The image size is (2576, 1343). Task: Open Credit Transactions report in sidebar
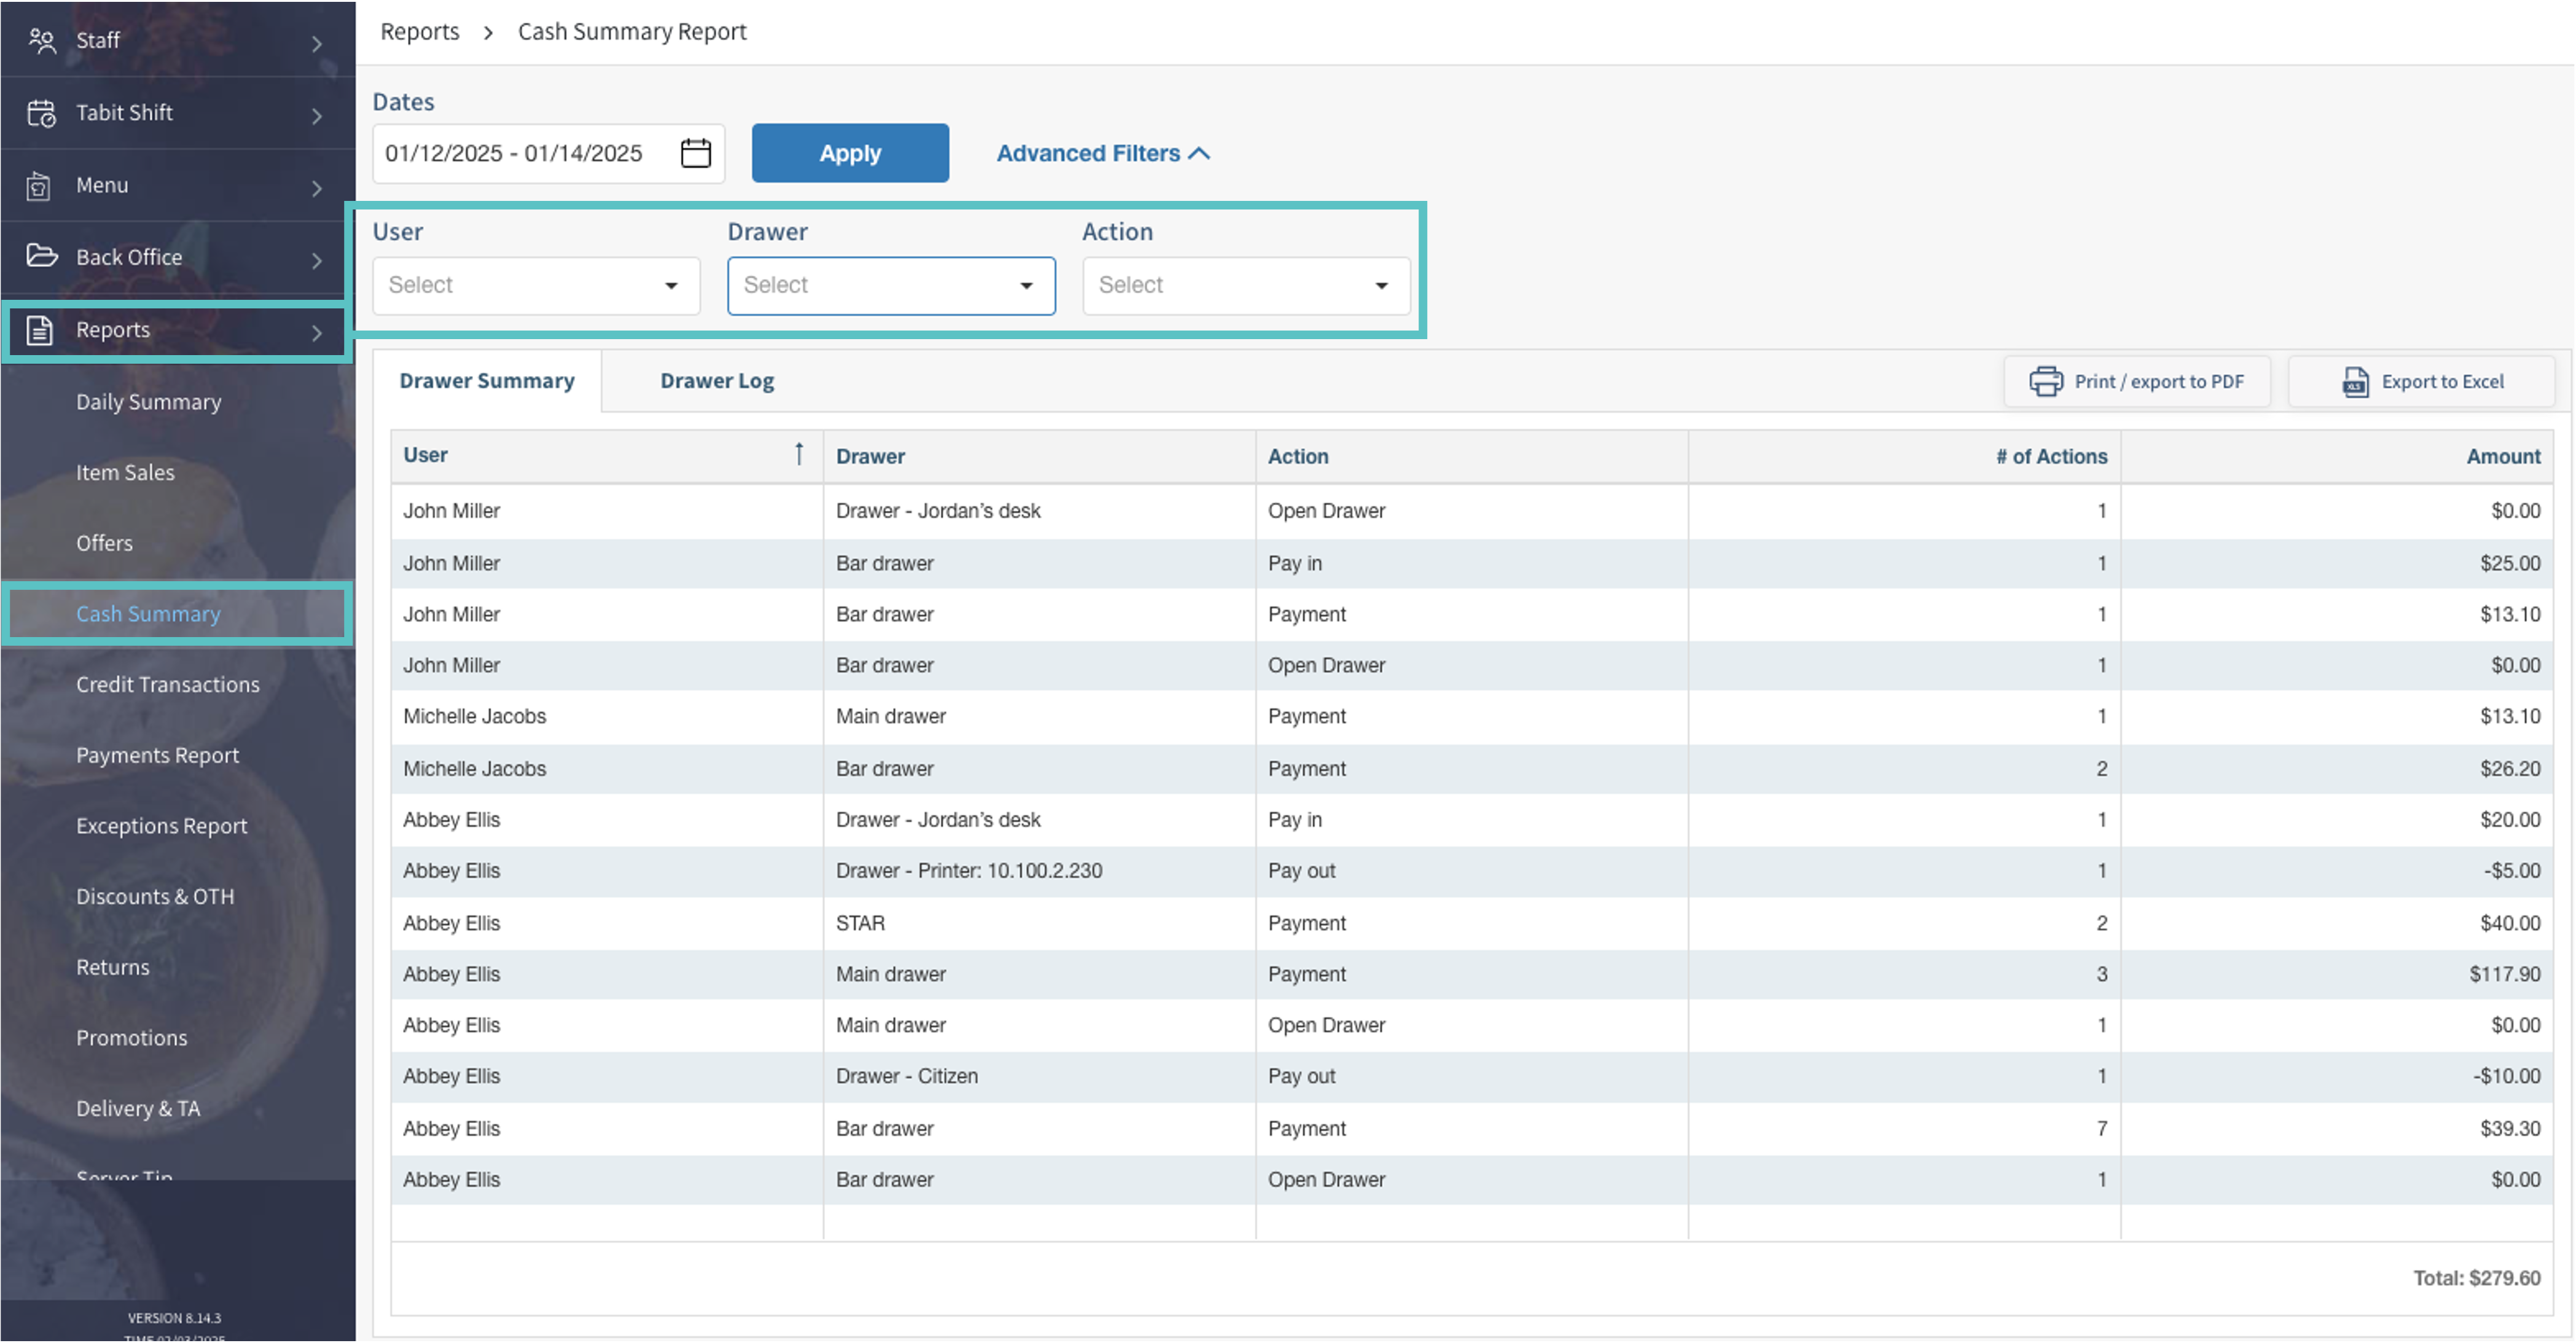167,685
